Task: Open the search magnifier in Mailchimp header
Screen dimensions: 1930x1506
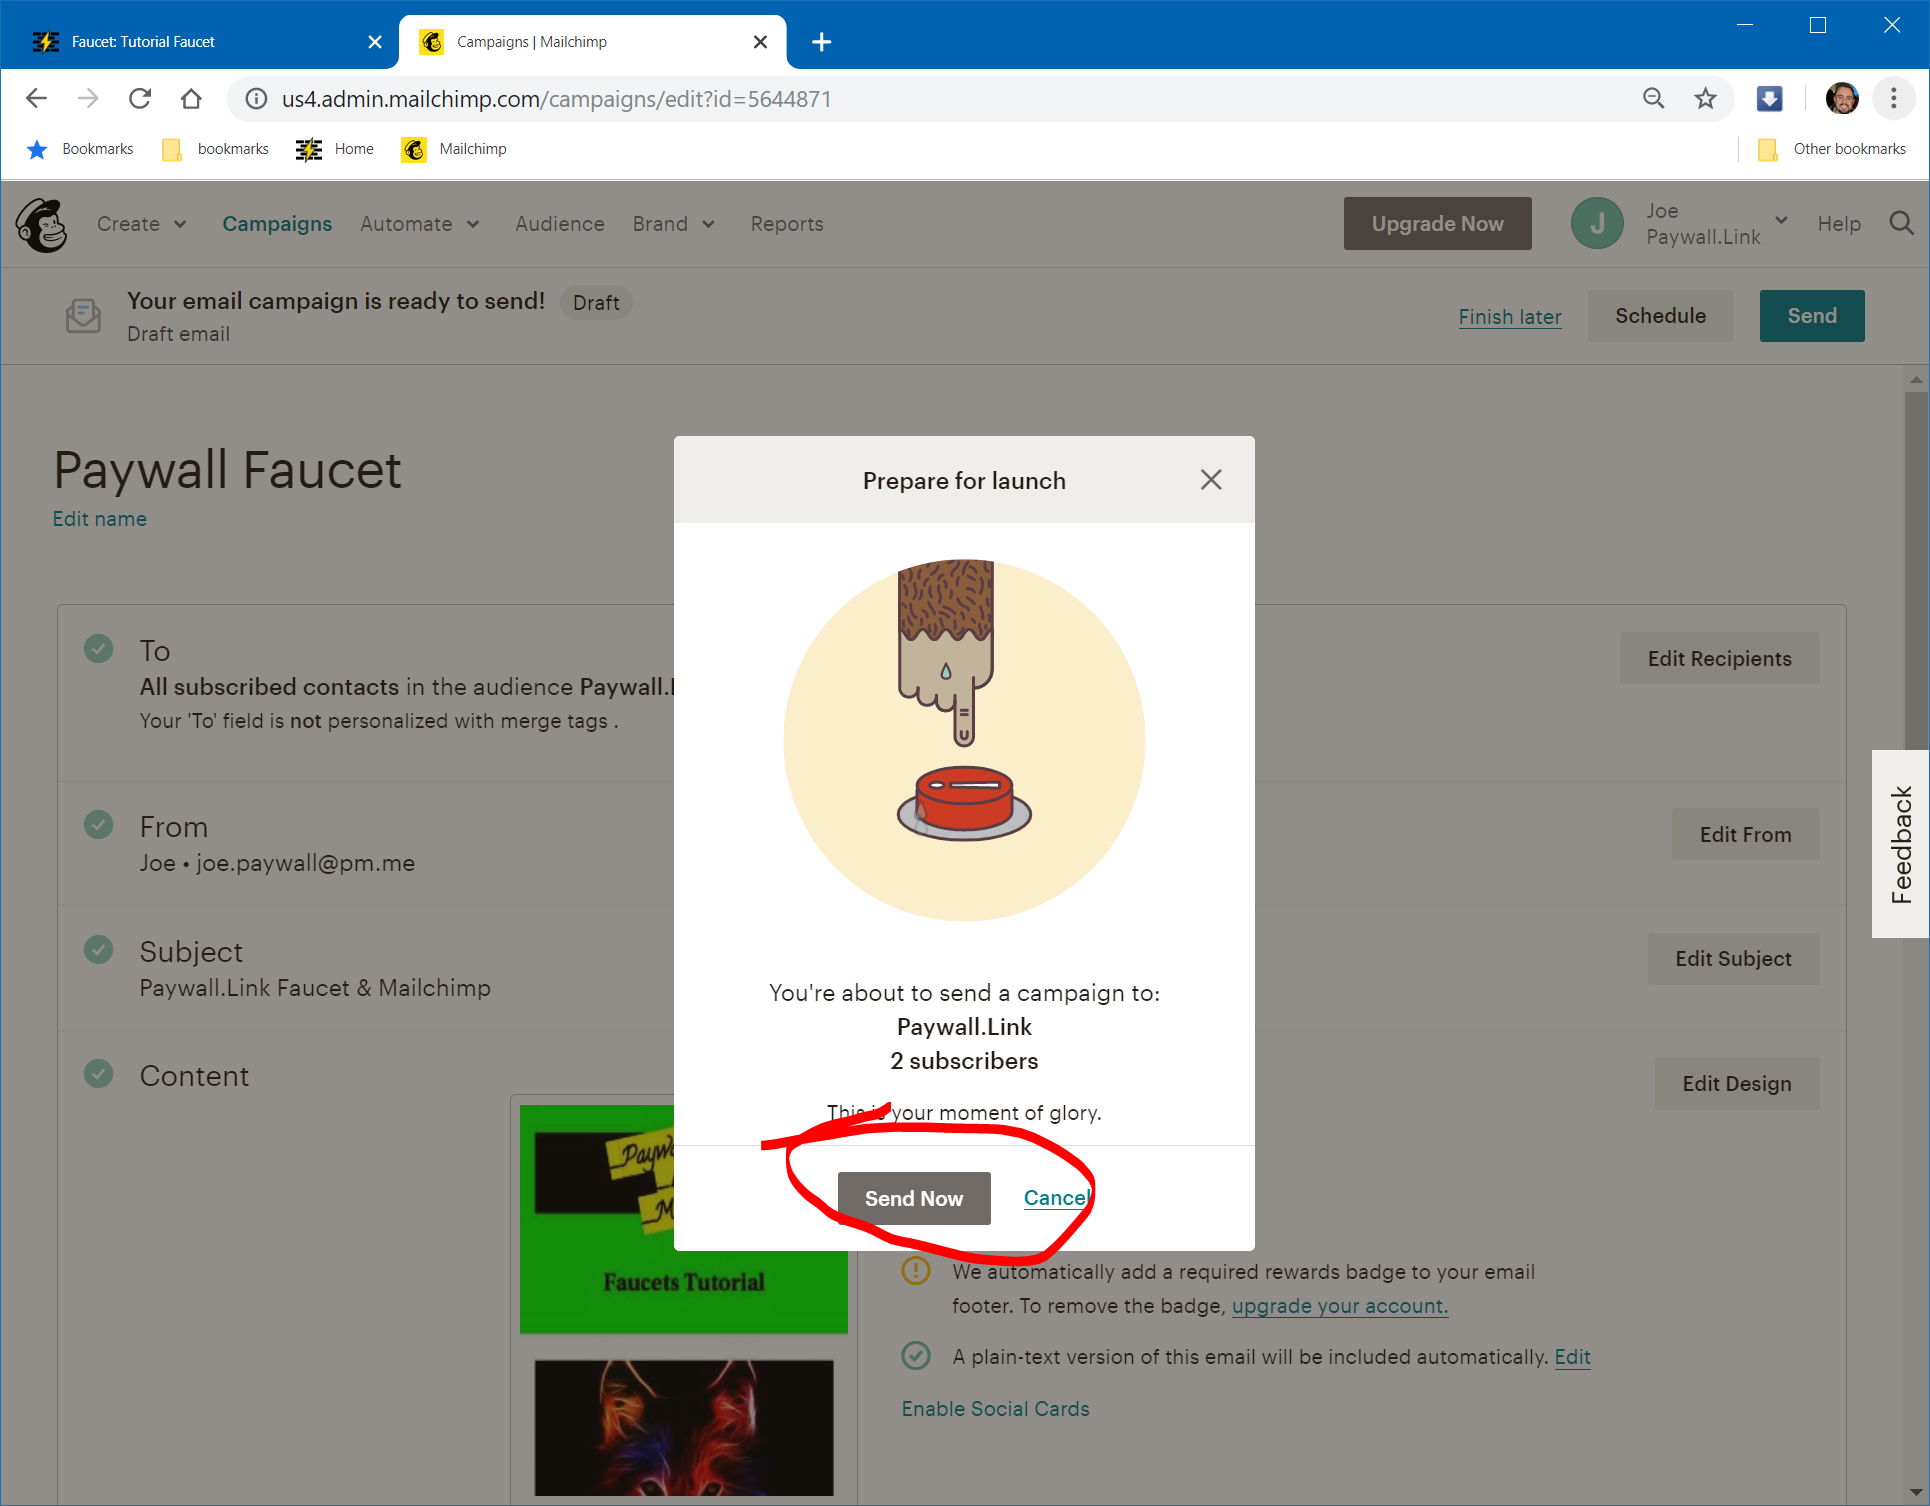Action: [x=1901, y=224]
